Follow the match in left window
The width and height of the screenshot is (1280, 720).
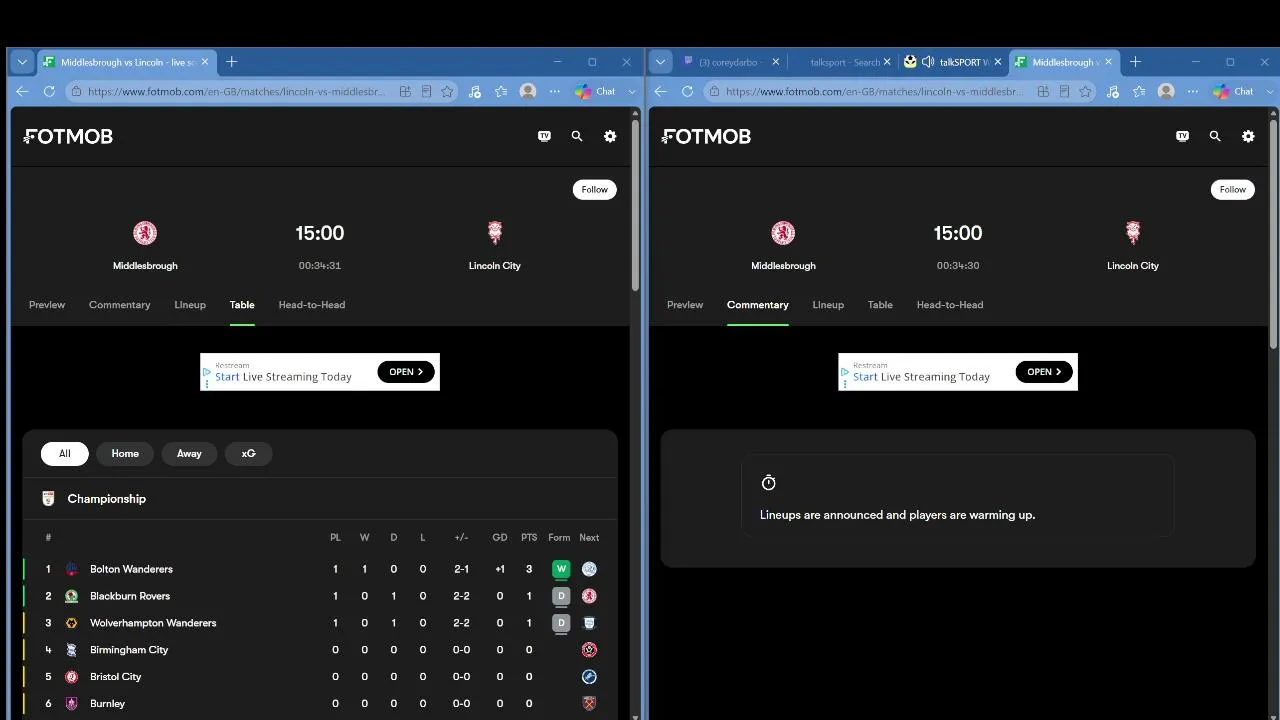coord(595,189)
